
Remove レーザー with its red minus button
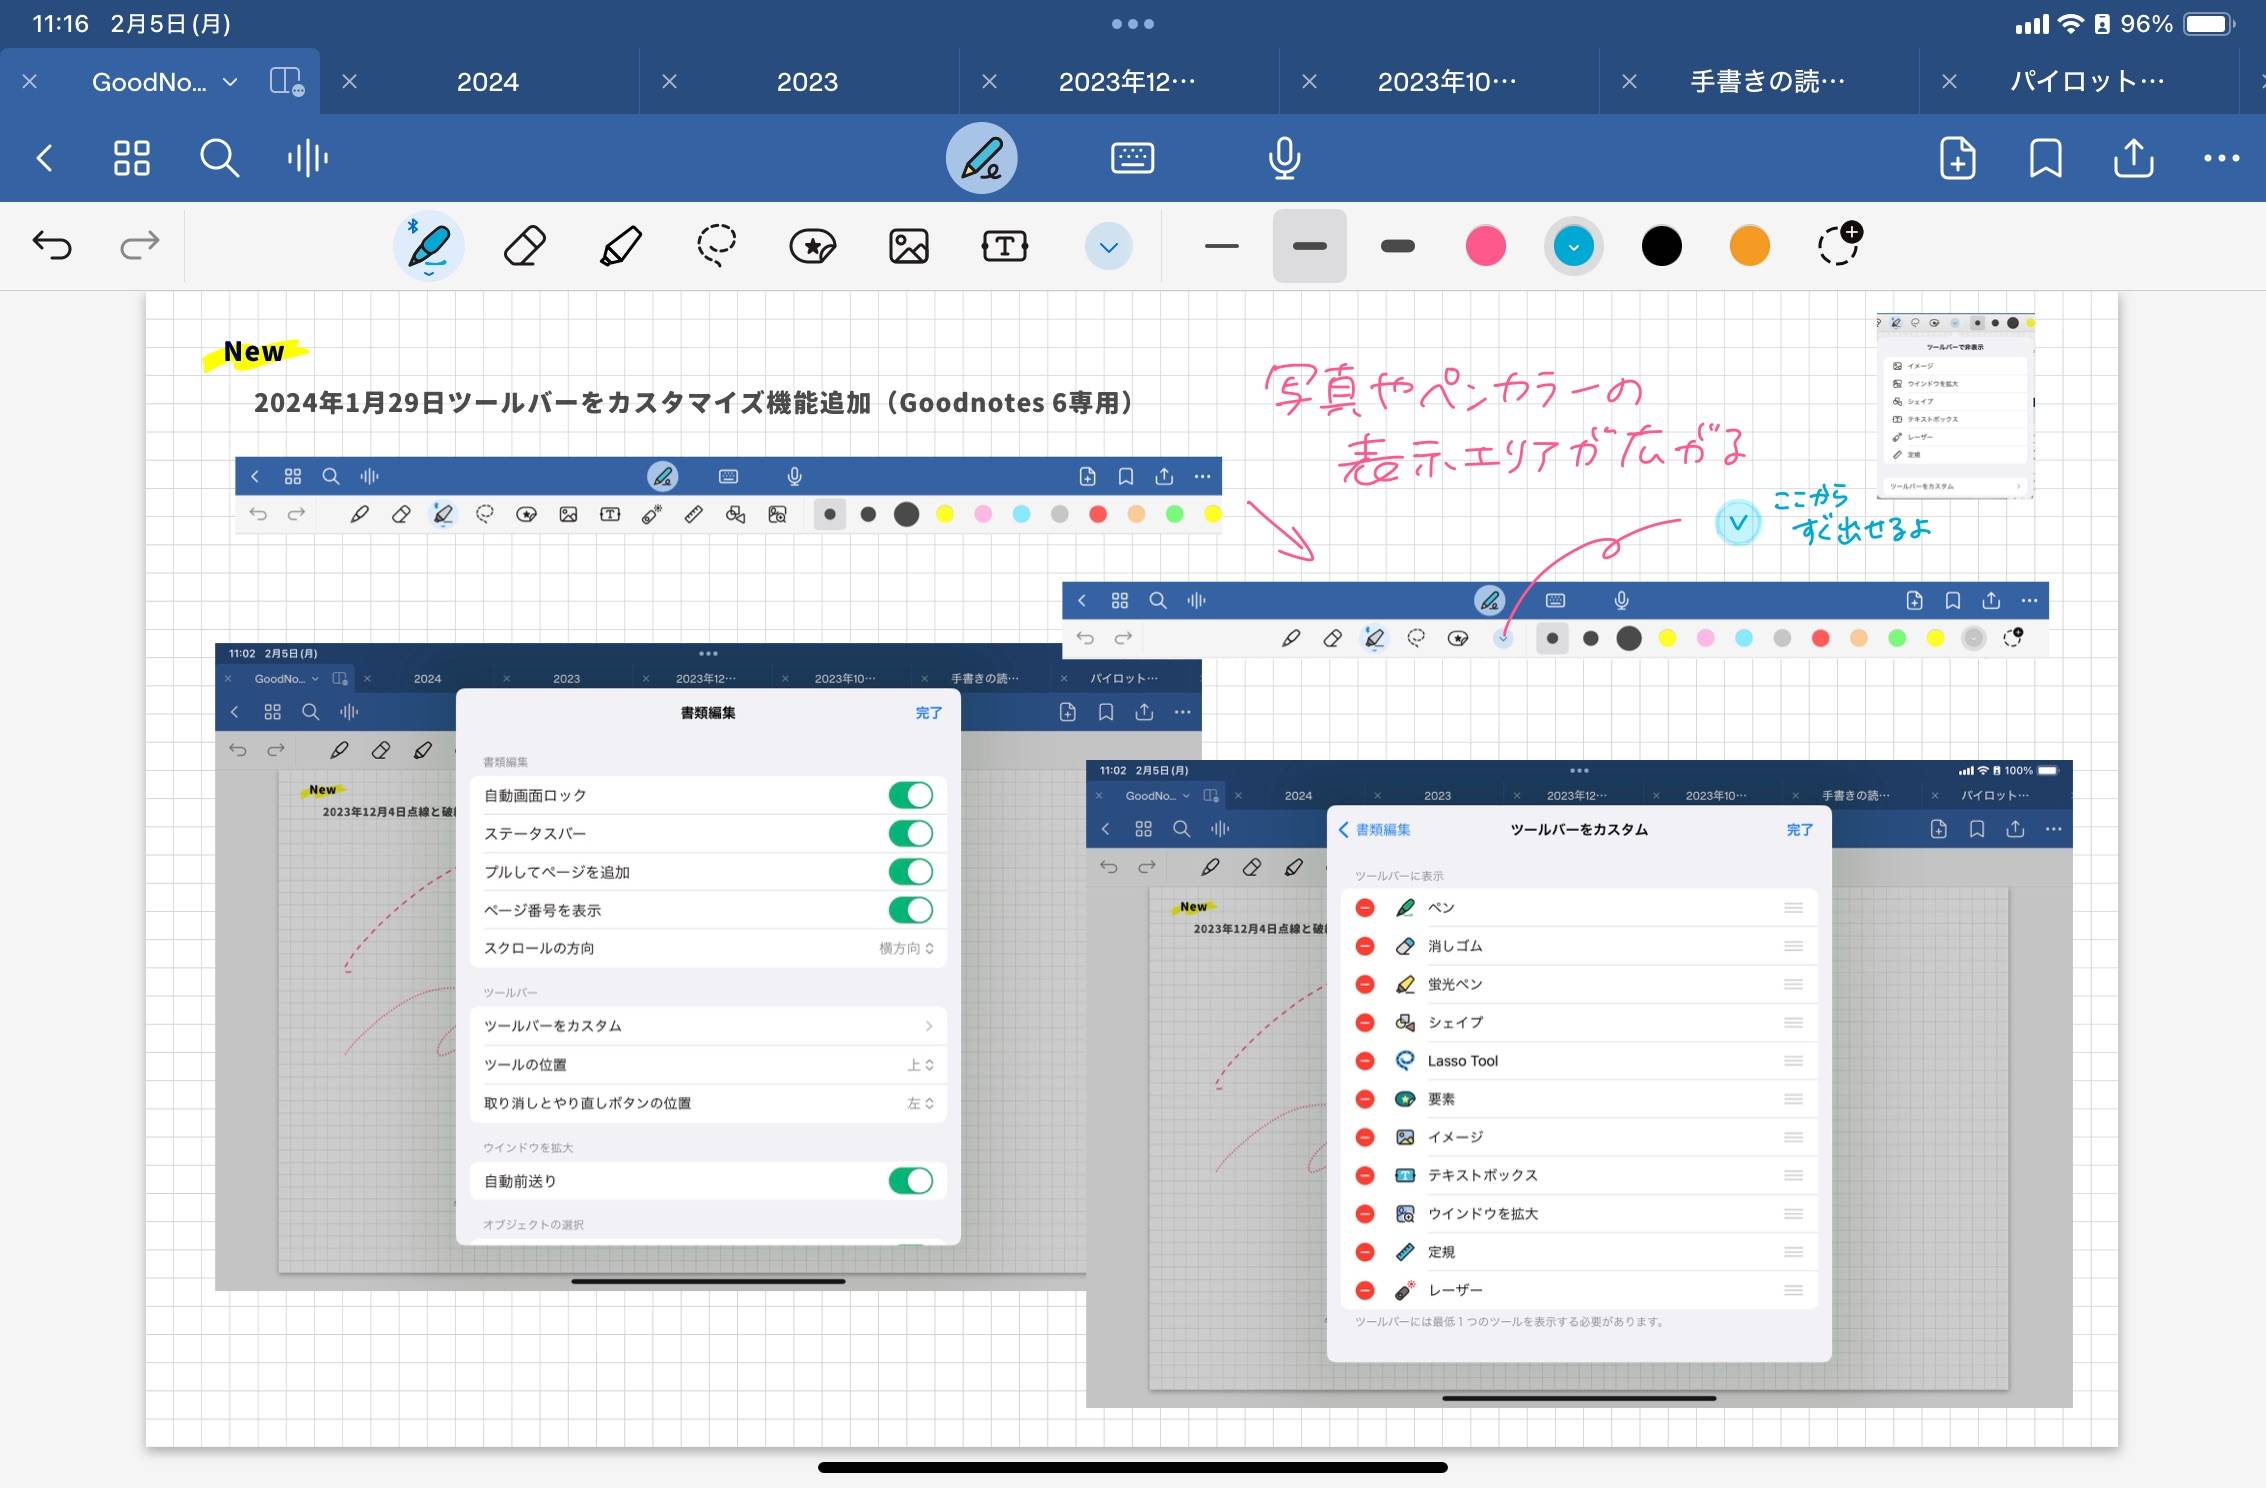pos(1365,1290)
